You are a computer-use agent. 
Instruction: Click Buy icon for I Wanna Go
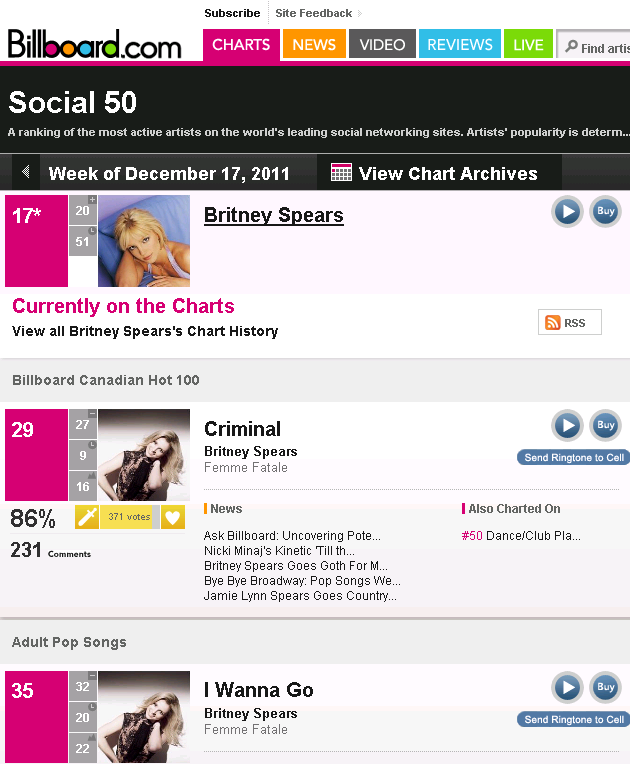tap(605, 688)
